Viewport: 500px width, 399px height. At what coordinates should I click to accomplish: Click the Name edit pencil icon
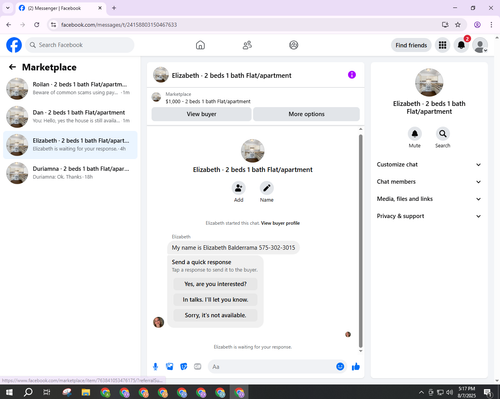pyautogui.click(x=267, y=188)
